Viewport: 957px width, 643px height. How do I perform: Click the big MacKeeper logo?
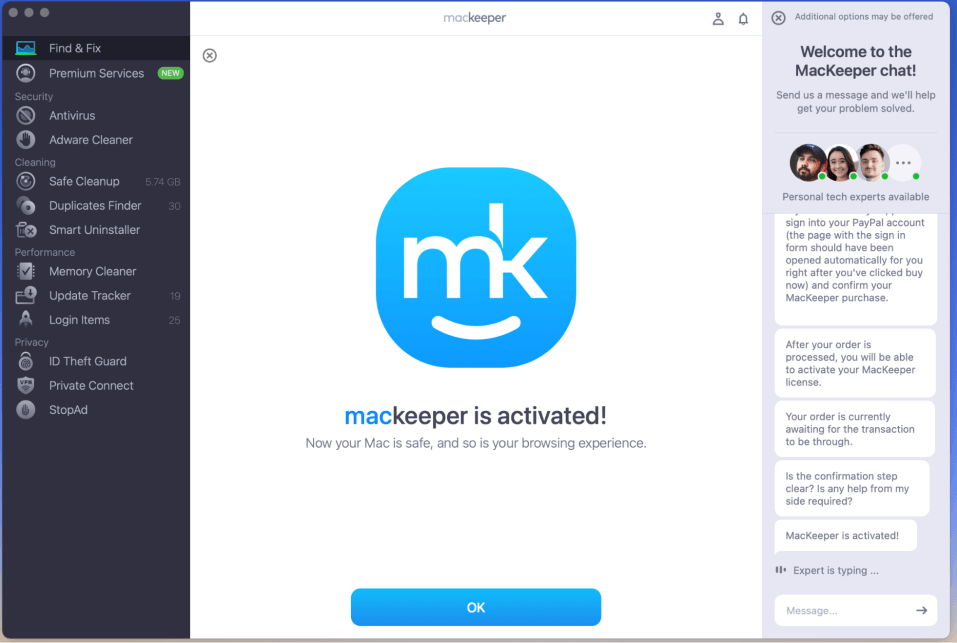point(476,267)
